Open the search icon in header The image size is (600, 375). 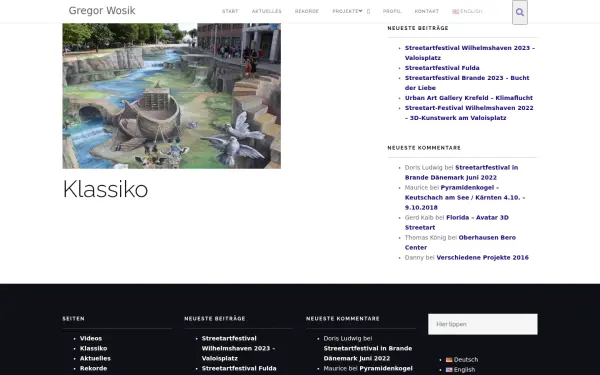point(520,12)
